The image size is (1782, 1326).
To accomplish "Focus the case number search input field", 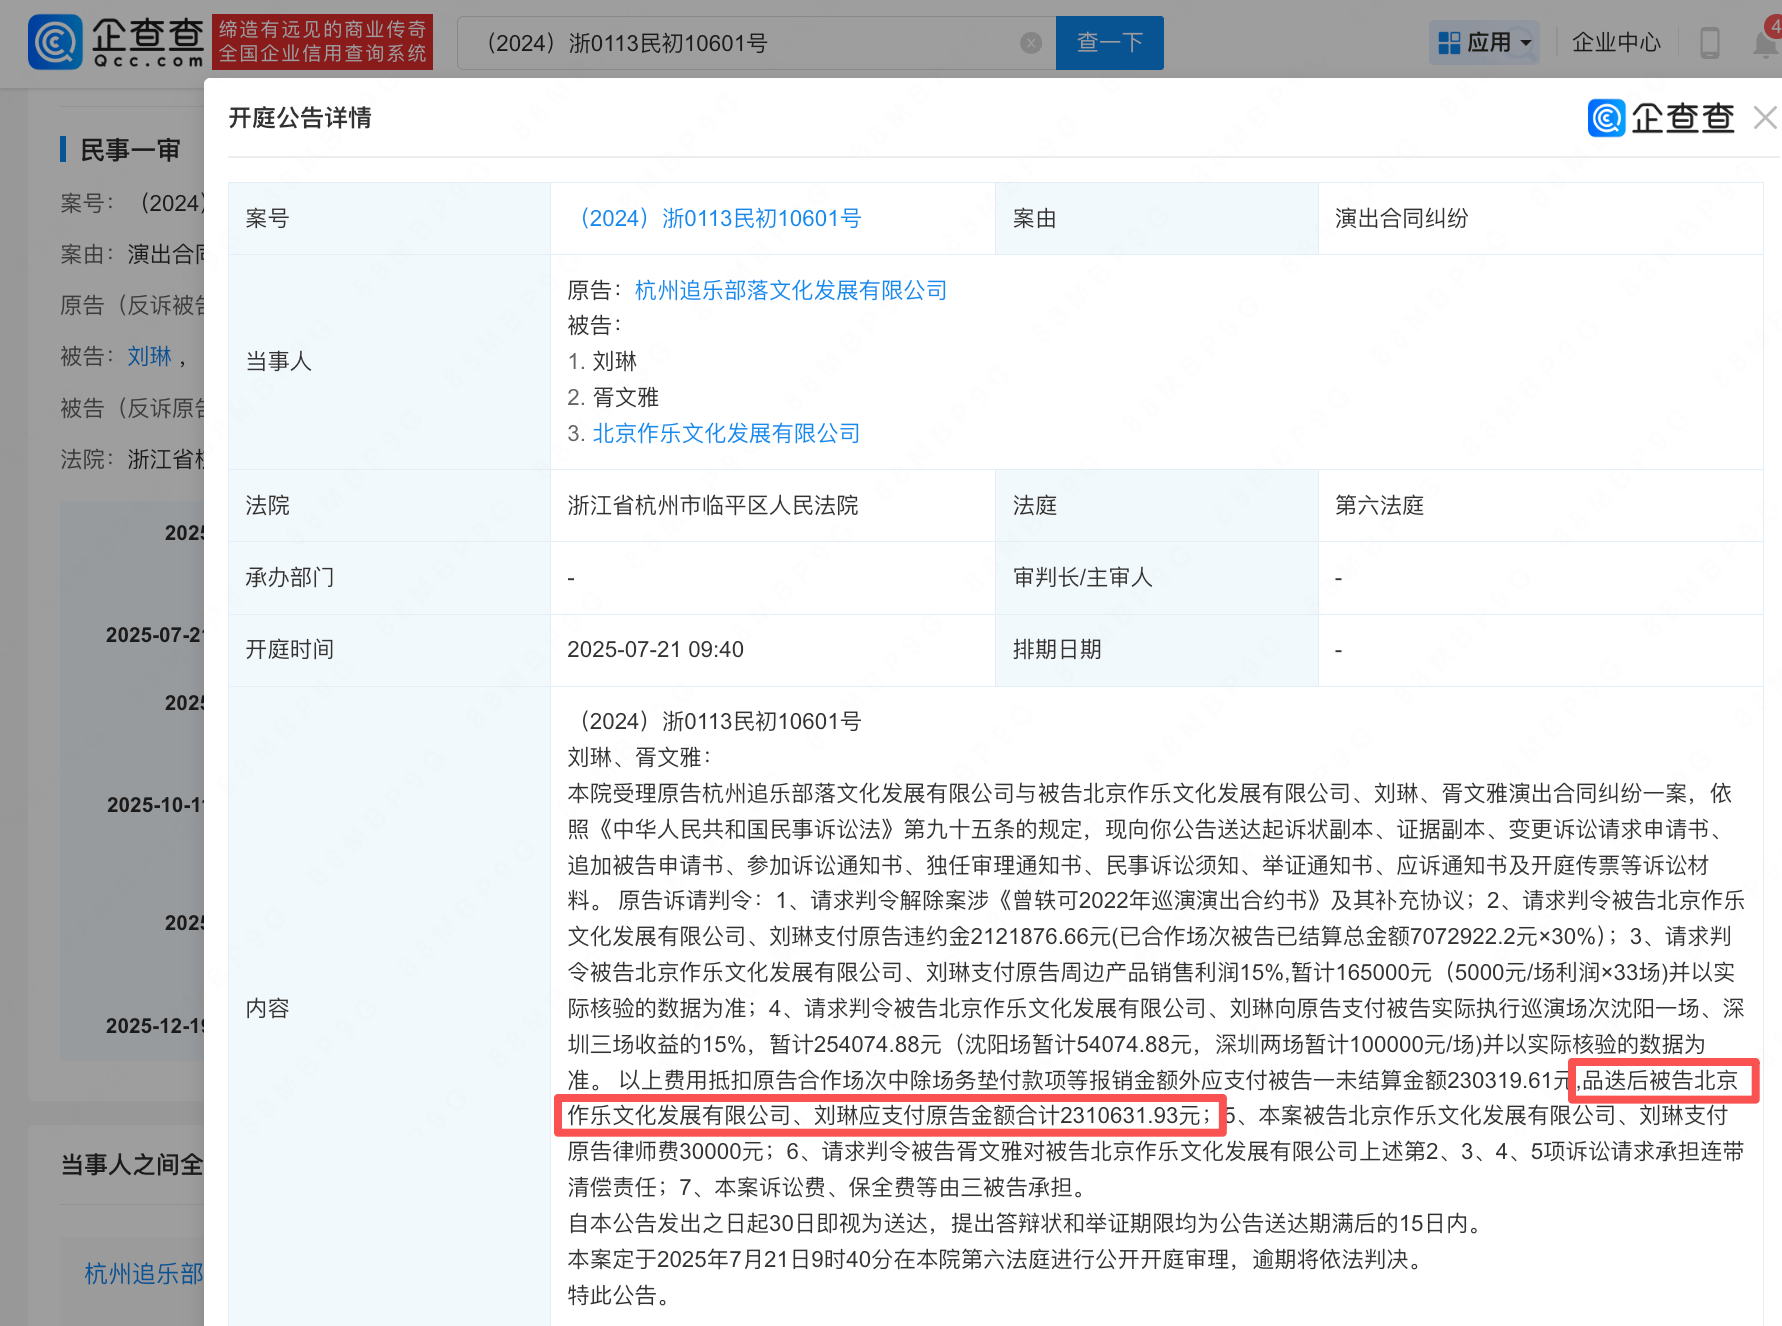I will pos(740,43).
